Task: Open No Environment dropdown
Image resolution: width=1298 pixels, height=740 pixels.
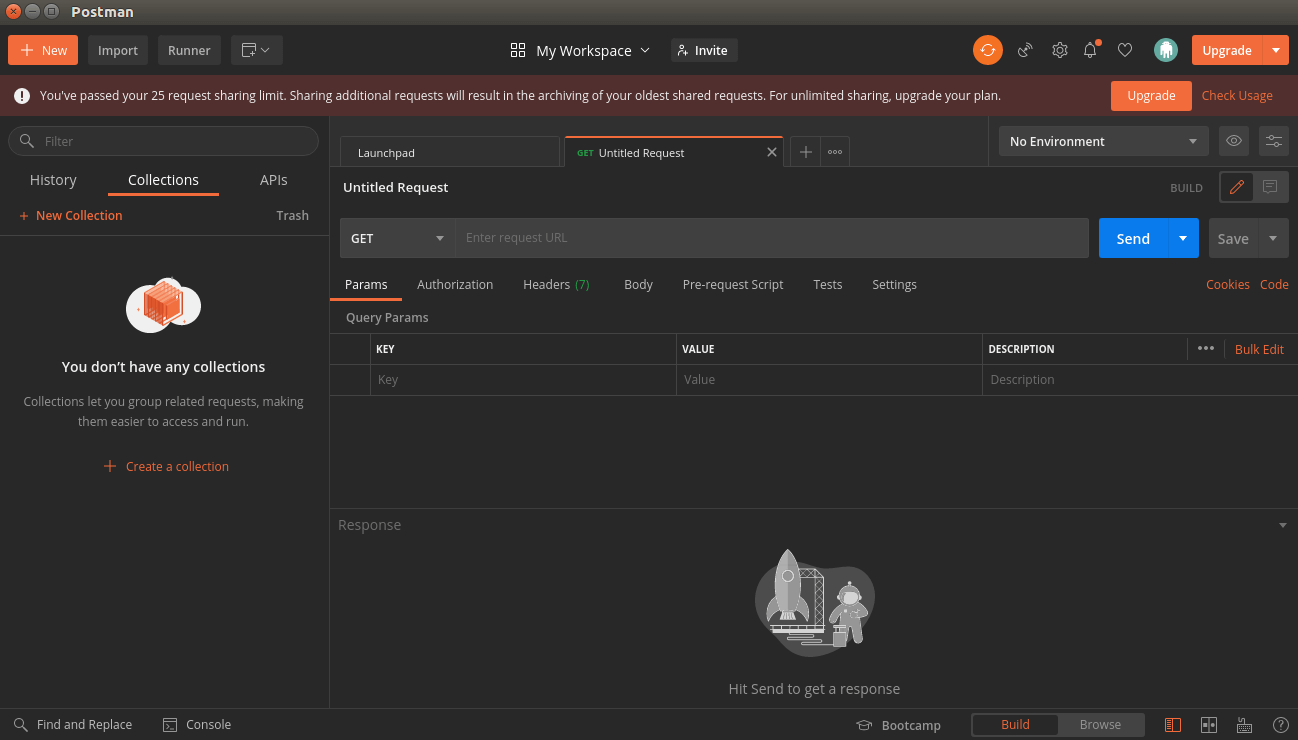Action: click(1103, 141)
